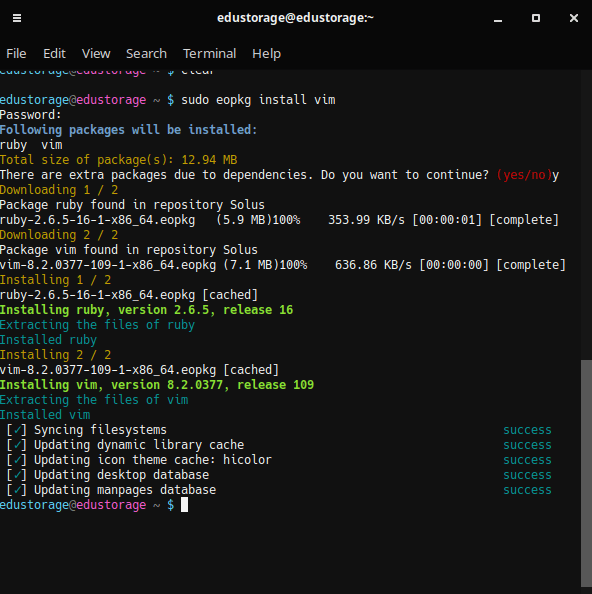Click 'Total size of package(s): 12.94 MB'
Image resolution: width=592 pixels, height=594 pixels.
[119, 160]
